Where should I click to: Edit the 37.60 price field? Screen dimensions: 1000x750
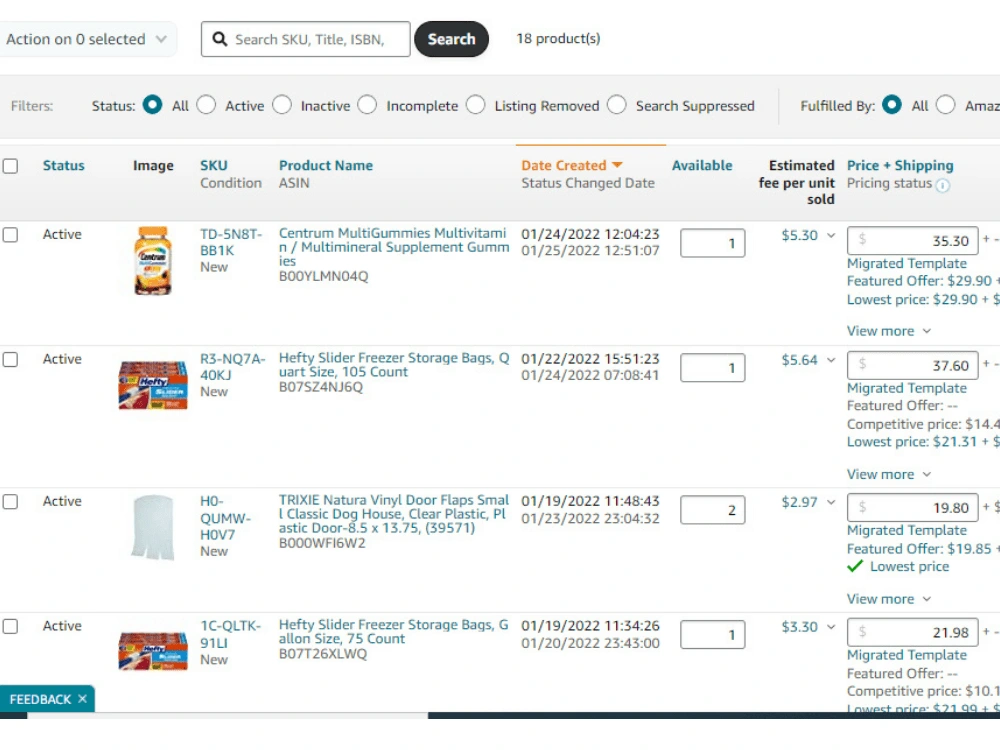coord(912,365)
